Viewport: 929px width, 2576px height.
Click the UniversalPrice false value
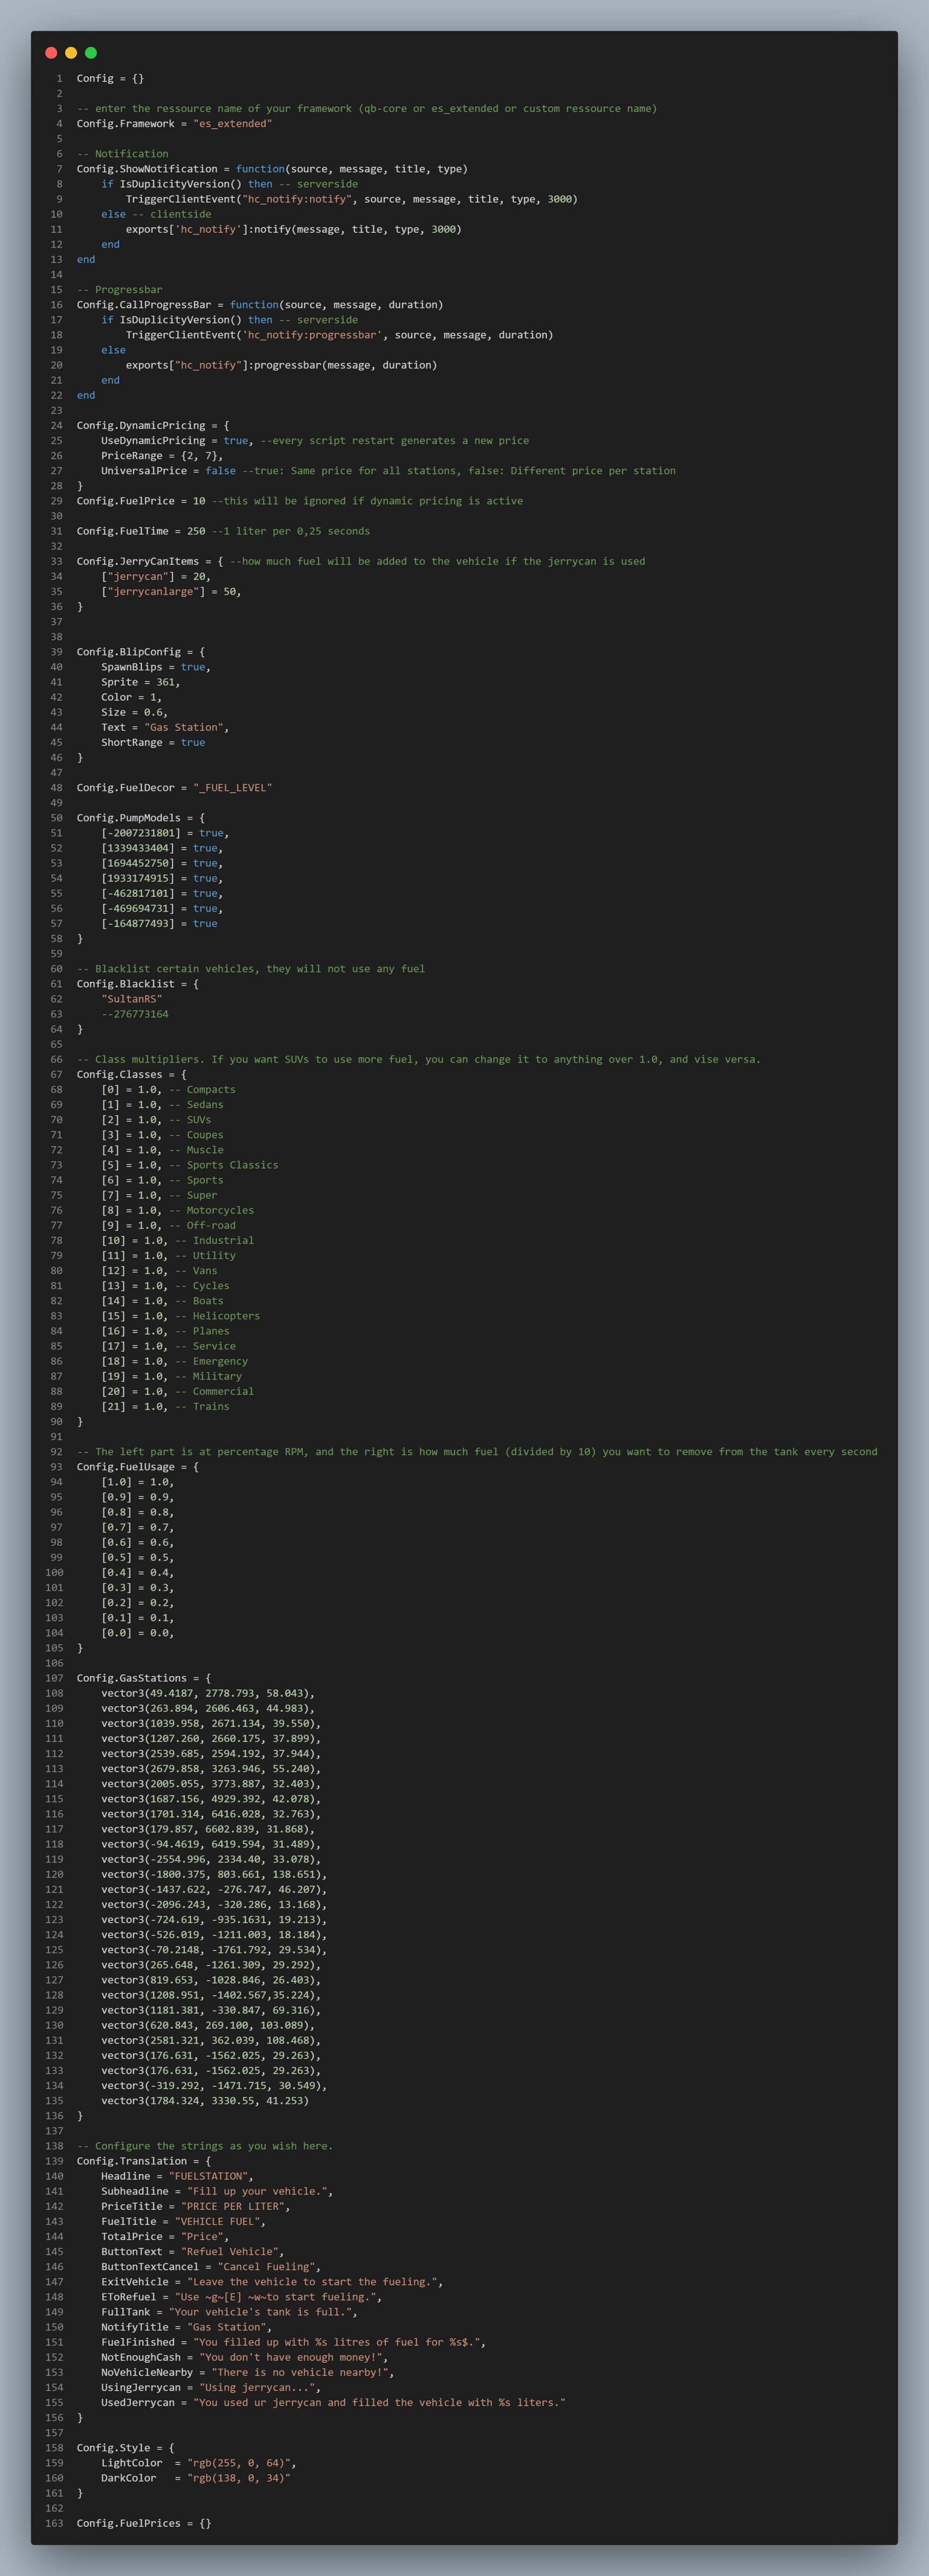point(221,471)
